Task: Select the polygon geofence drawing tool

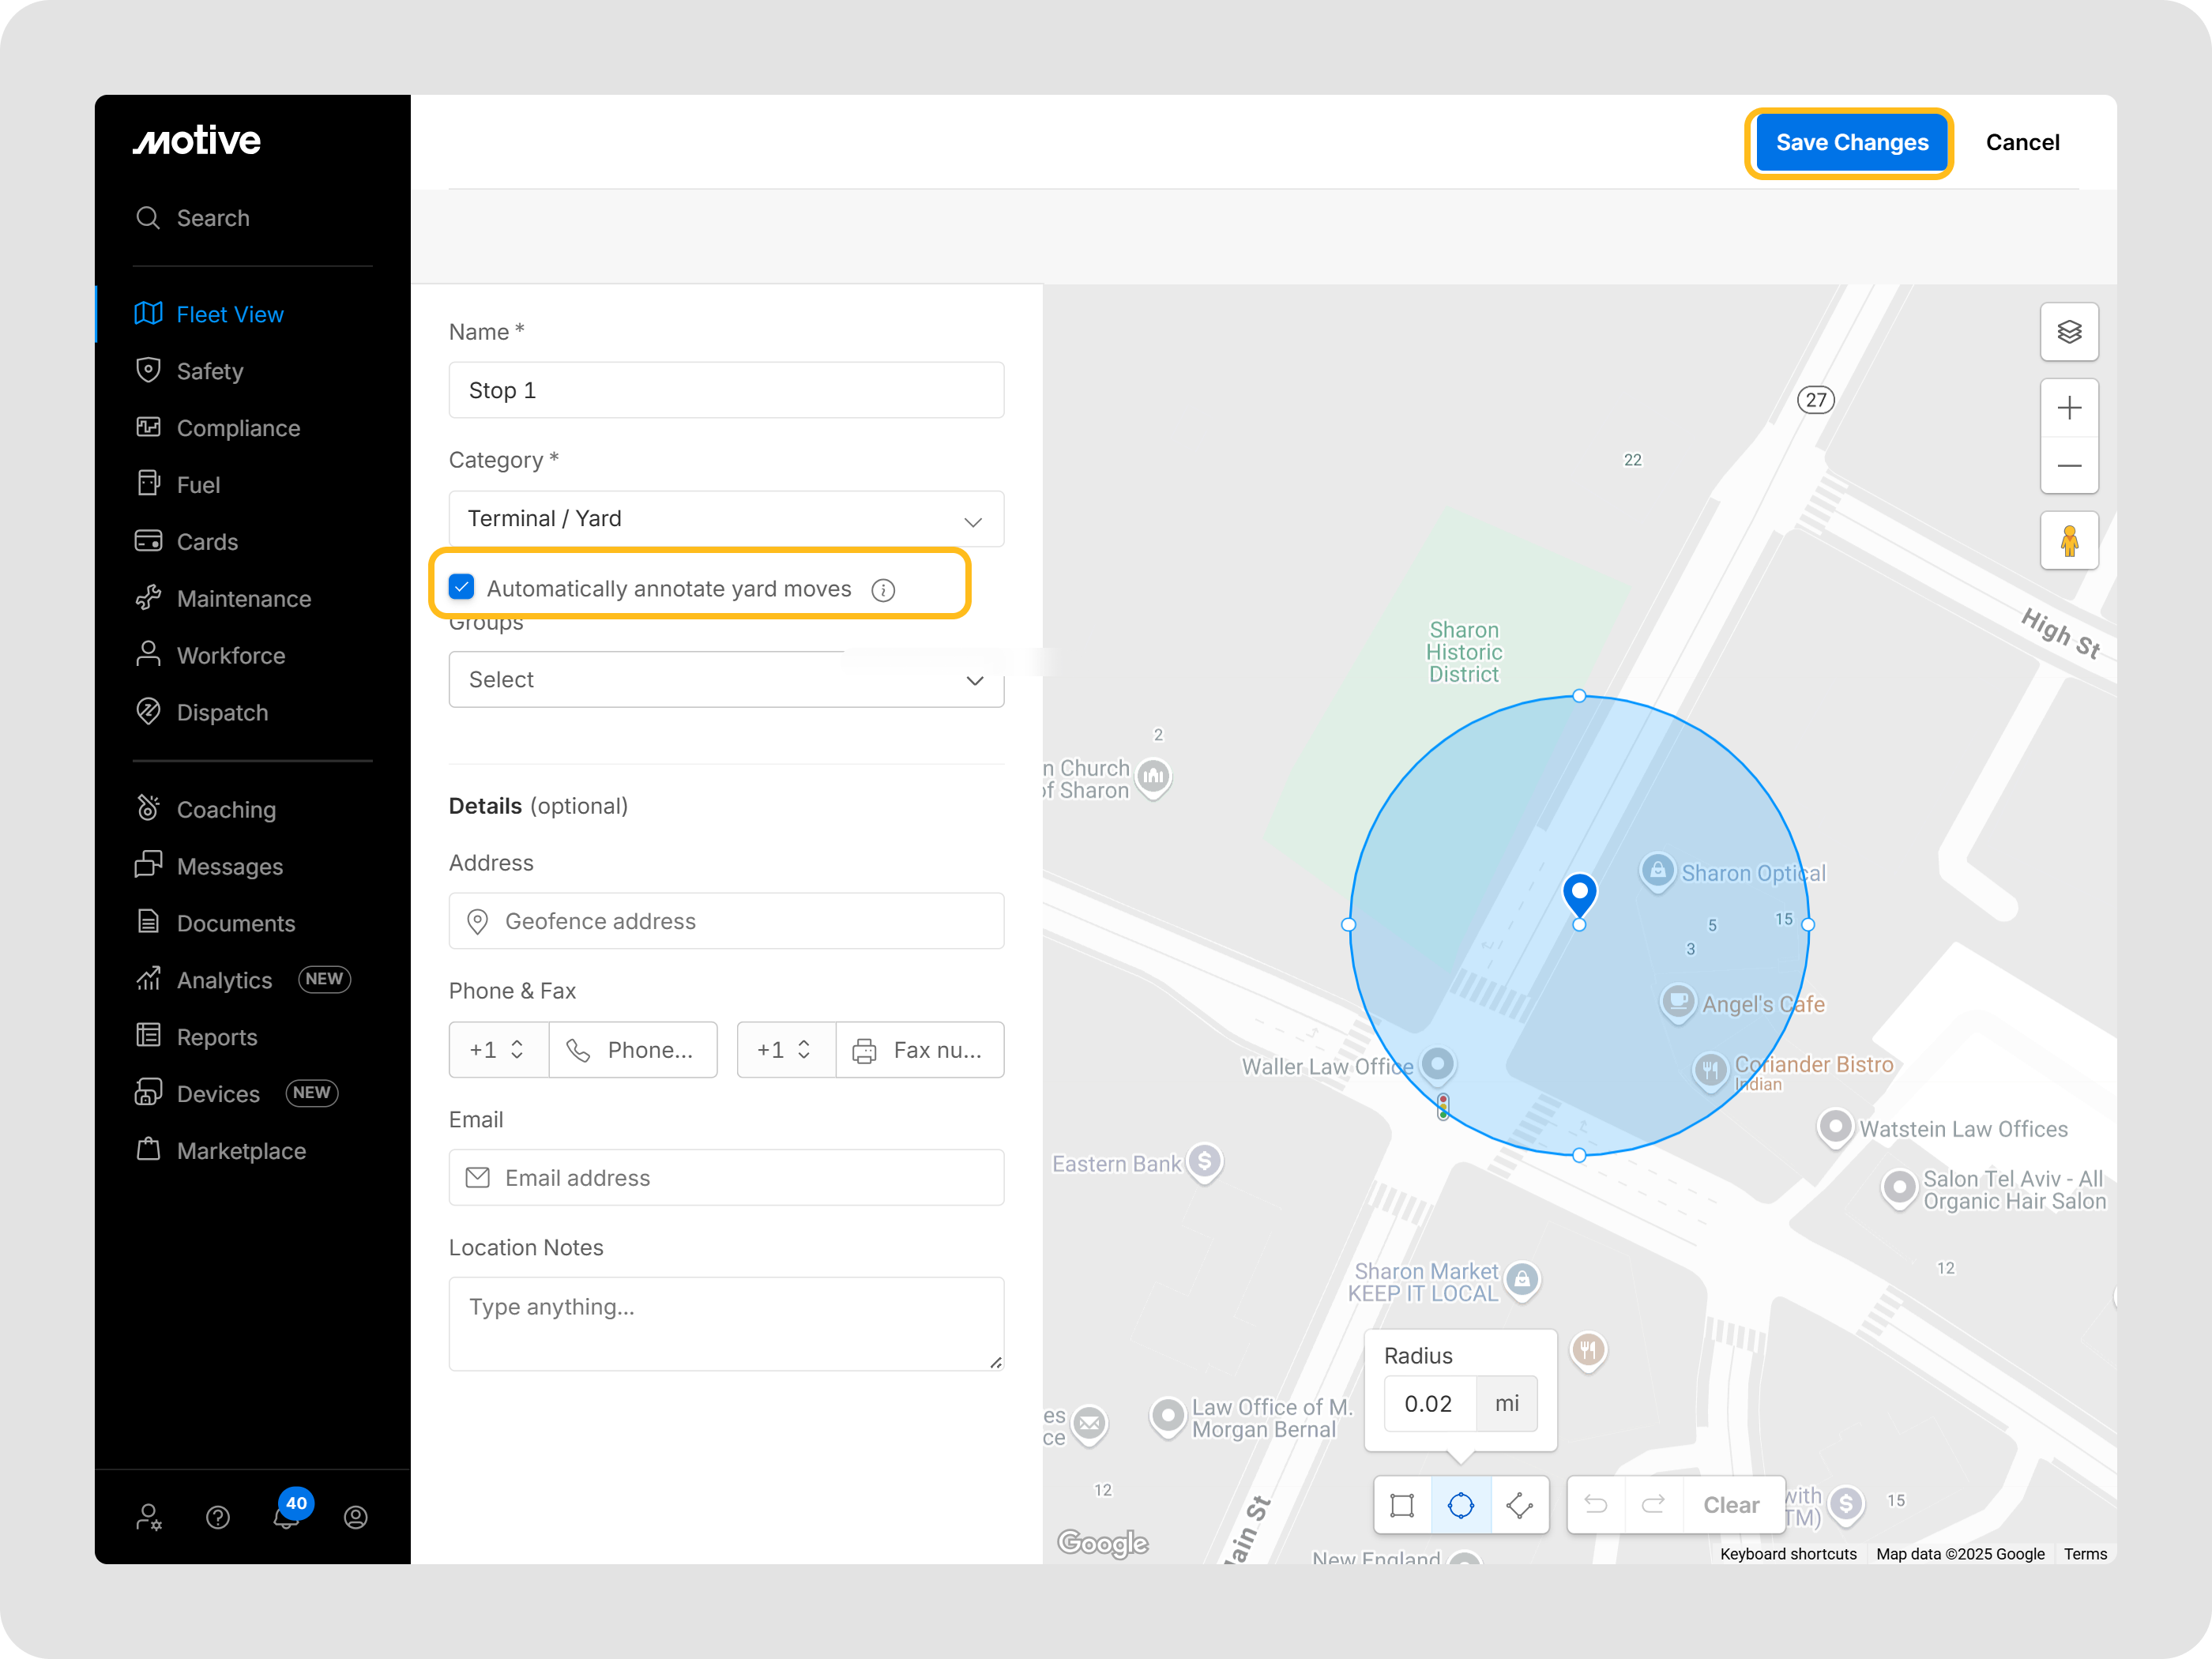Action: click(1519, 1505)
